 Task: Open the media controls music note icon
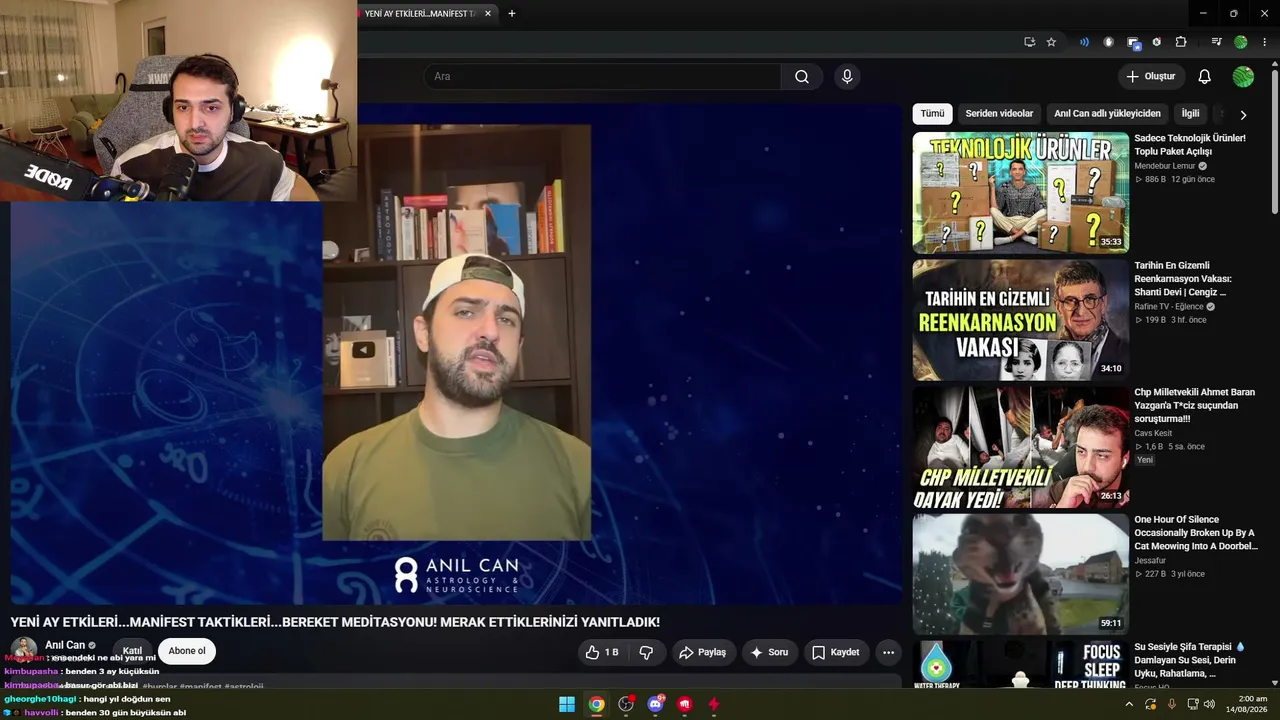pyautogui.click(x=1216, y=42)
